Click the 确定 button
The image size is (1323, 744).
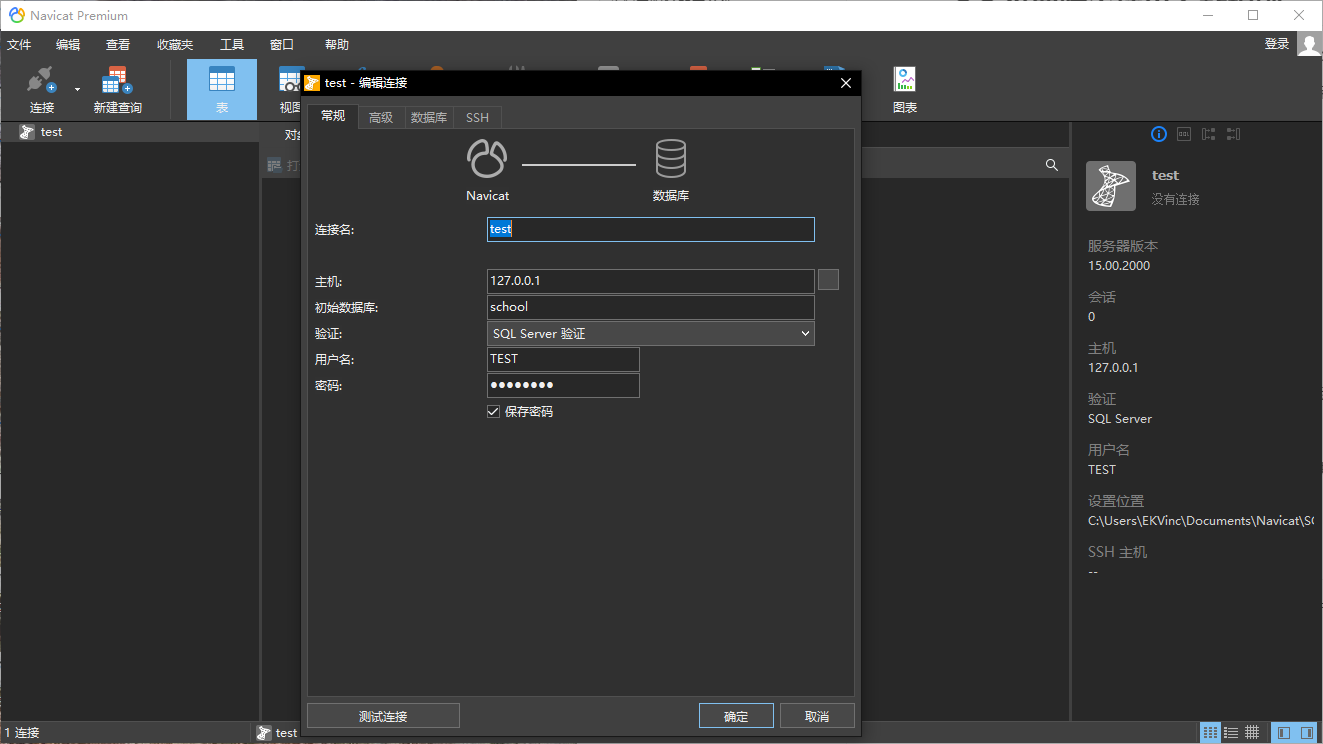736,716
